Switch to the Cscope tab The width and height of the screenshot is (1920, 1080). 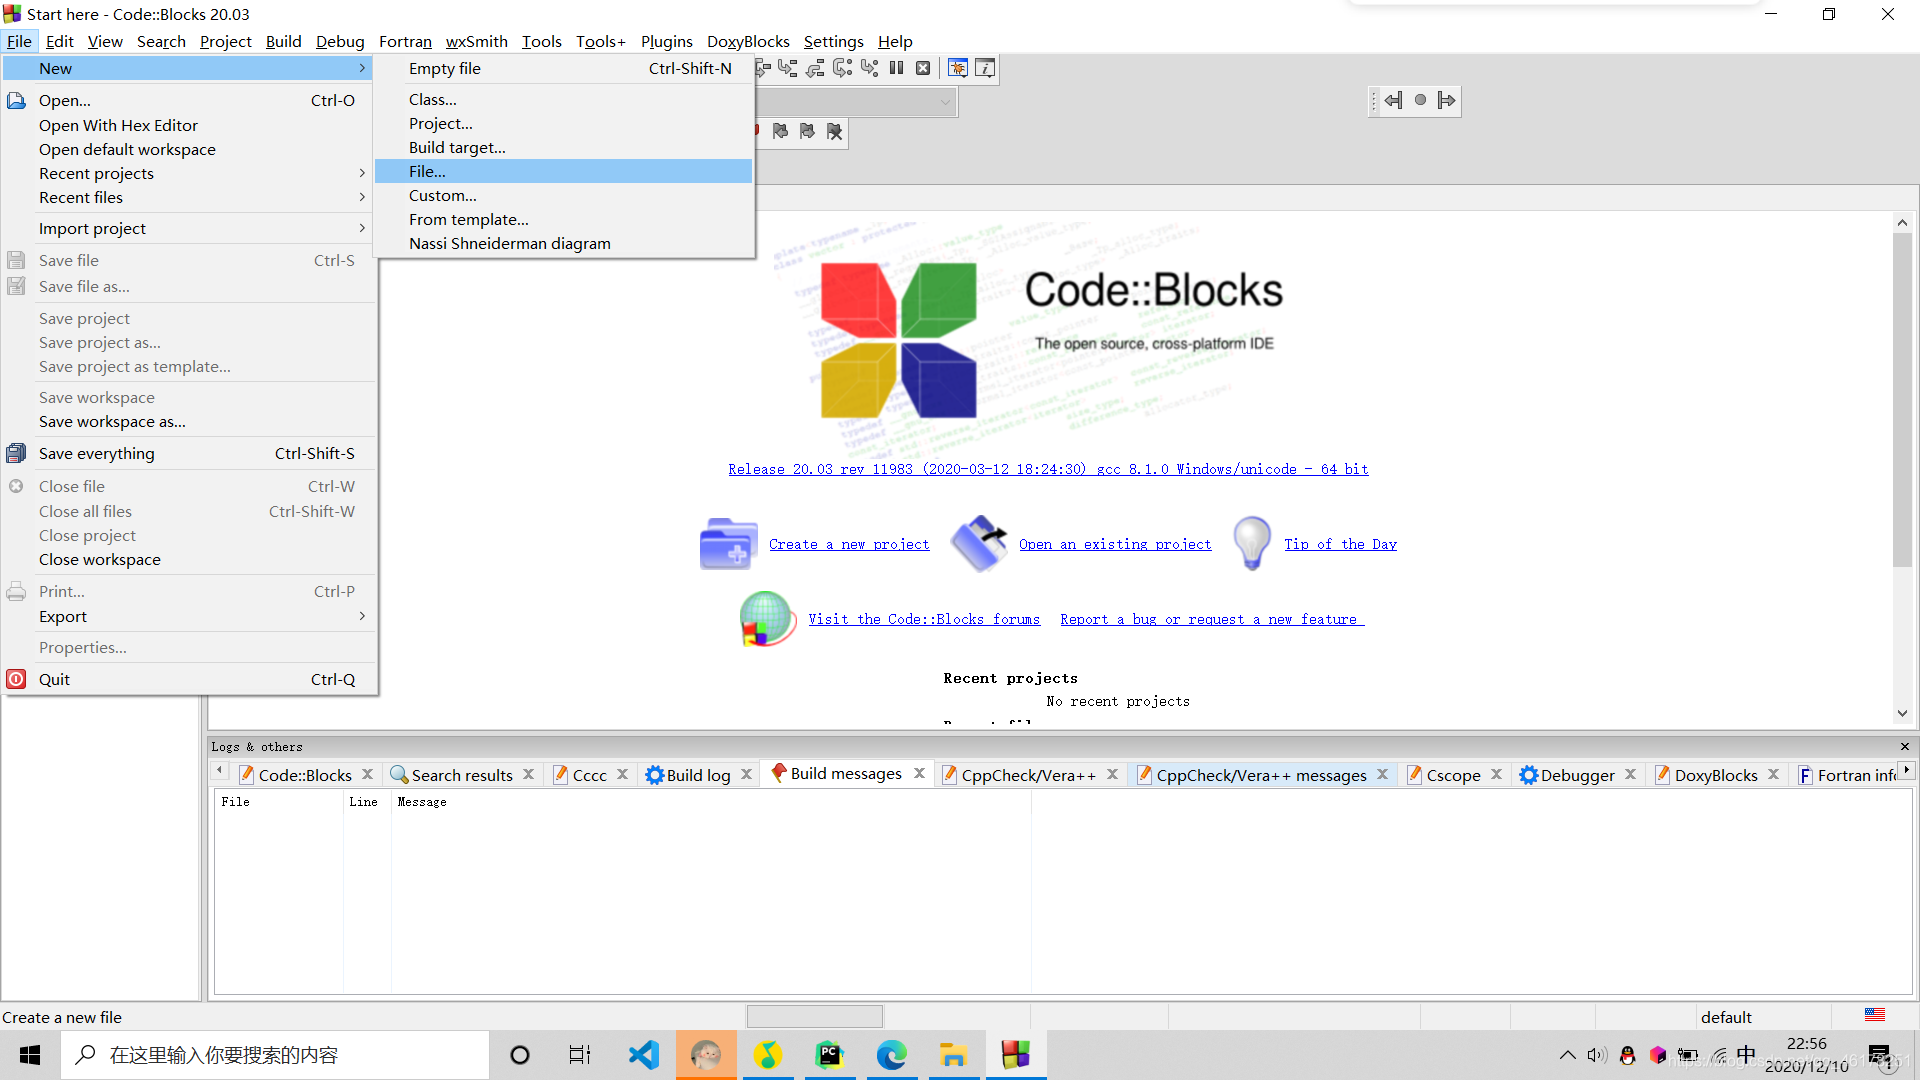(x=1452, y=775)
